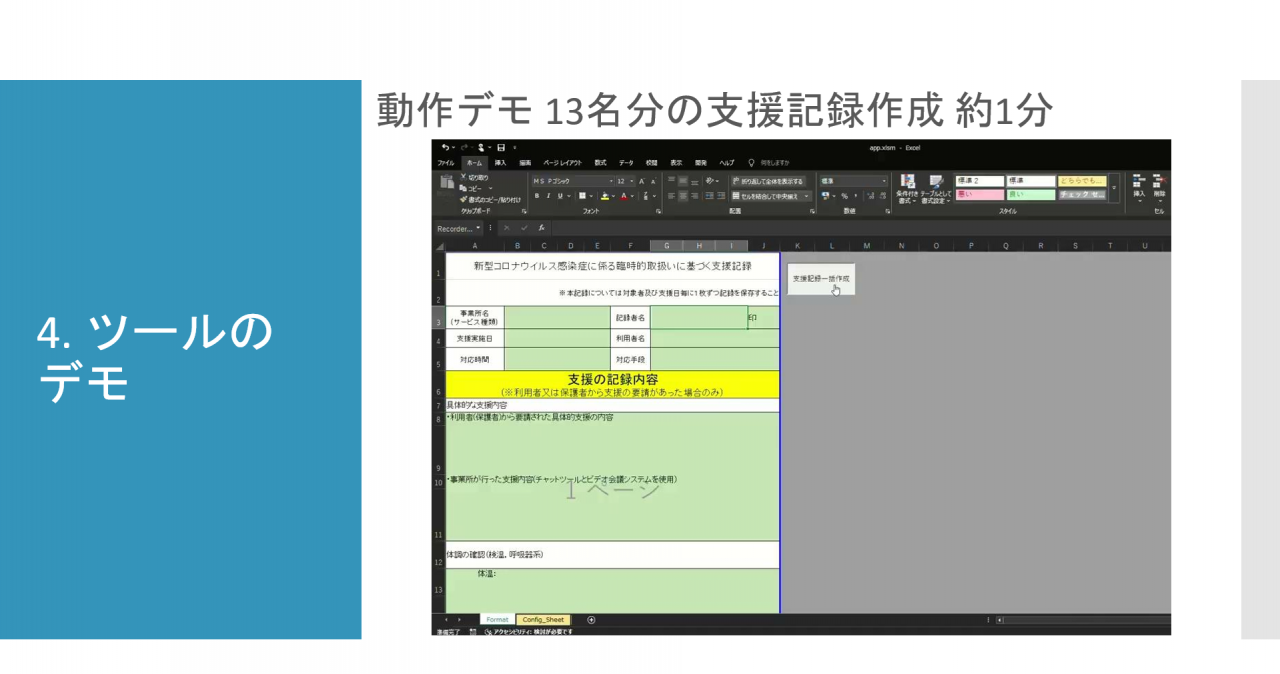Image resolution: width=1280 pixels, height=674 pixels.
Task: Toggle Bold formatting in the font group
Action: pos(536,196)
